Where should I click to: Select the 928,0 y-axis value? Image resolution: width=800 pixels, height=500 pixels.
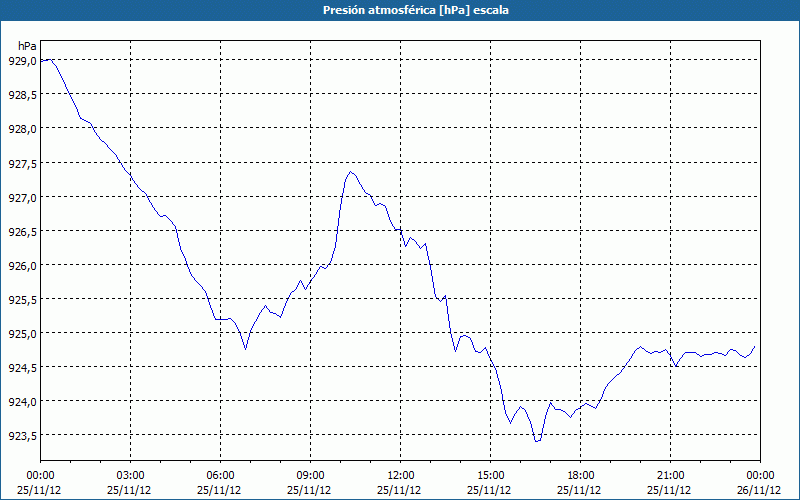tap(22, 129)
